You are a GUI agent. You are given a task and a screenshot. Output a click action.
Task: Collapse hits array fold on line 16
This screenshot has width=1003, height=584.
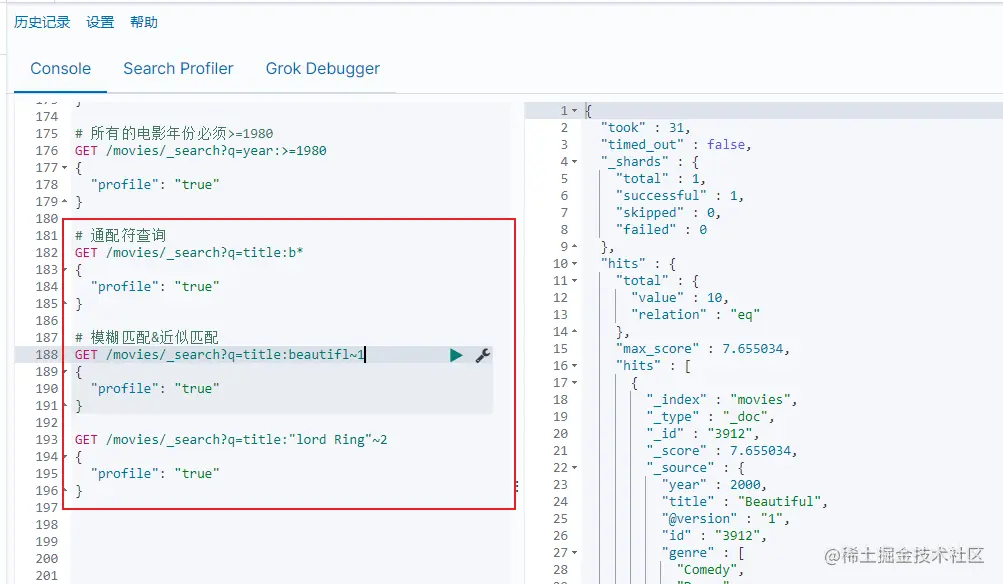pyautogui.click(x=574, y=366)
